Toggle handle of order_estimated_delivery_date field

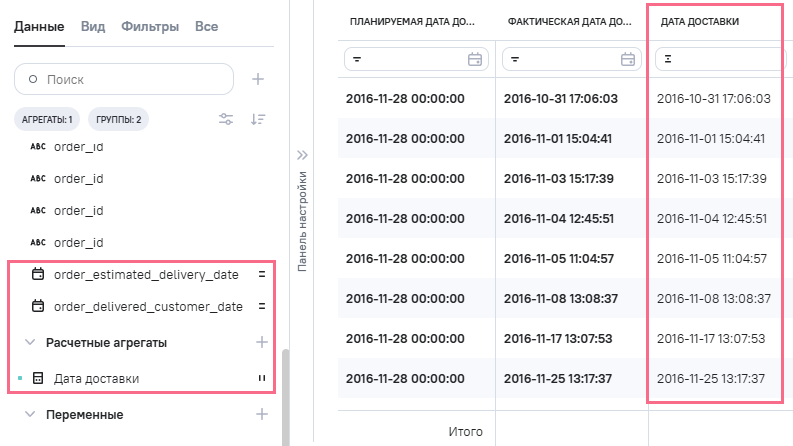pos(262,273)
